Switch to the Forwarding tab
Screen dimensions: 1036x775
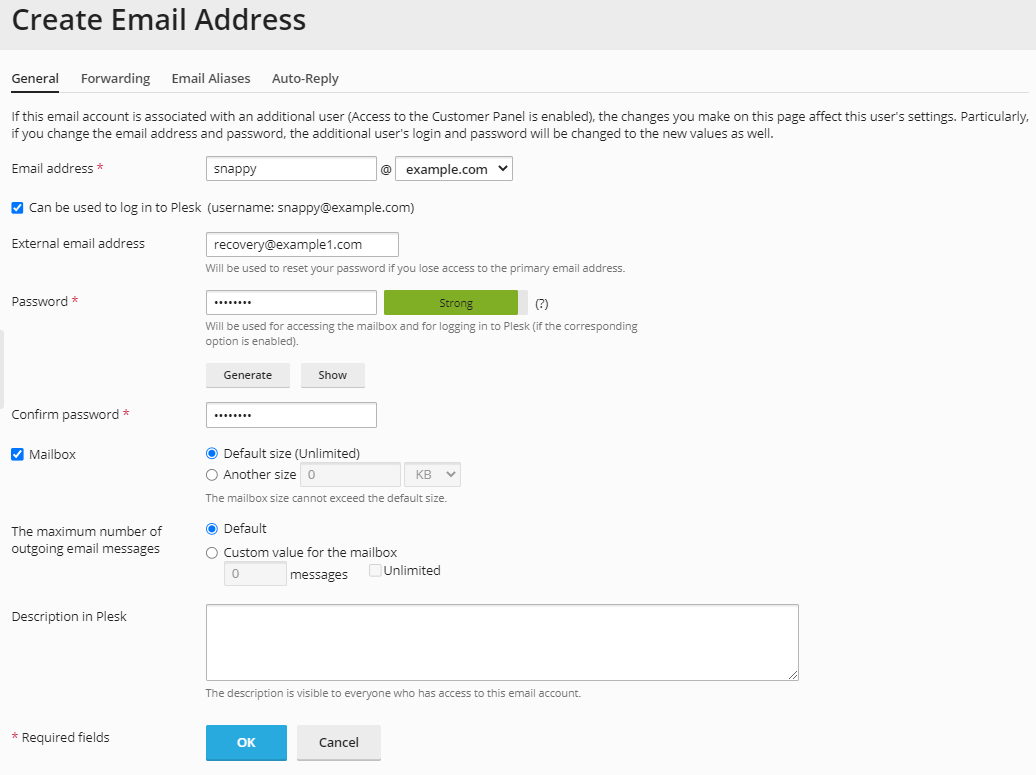coord(115,78)
